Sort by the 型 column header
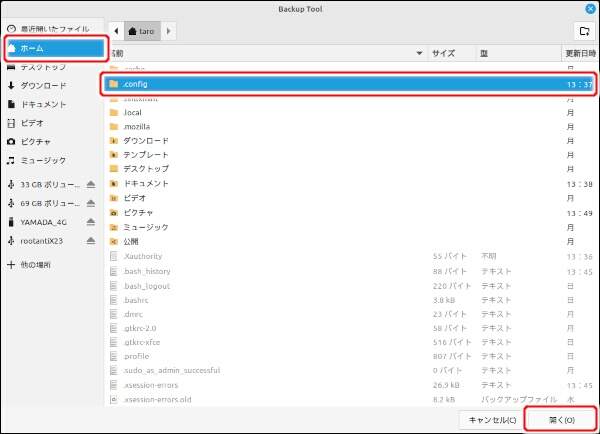The image size is (600, 434). pyautogui.click(x=519, y=53)
